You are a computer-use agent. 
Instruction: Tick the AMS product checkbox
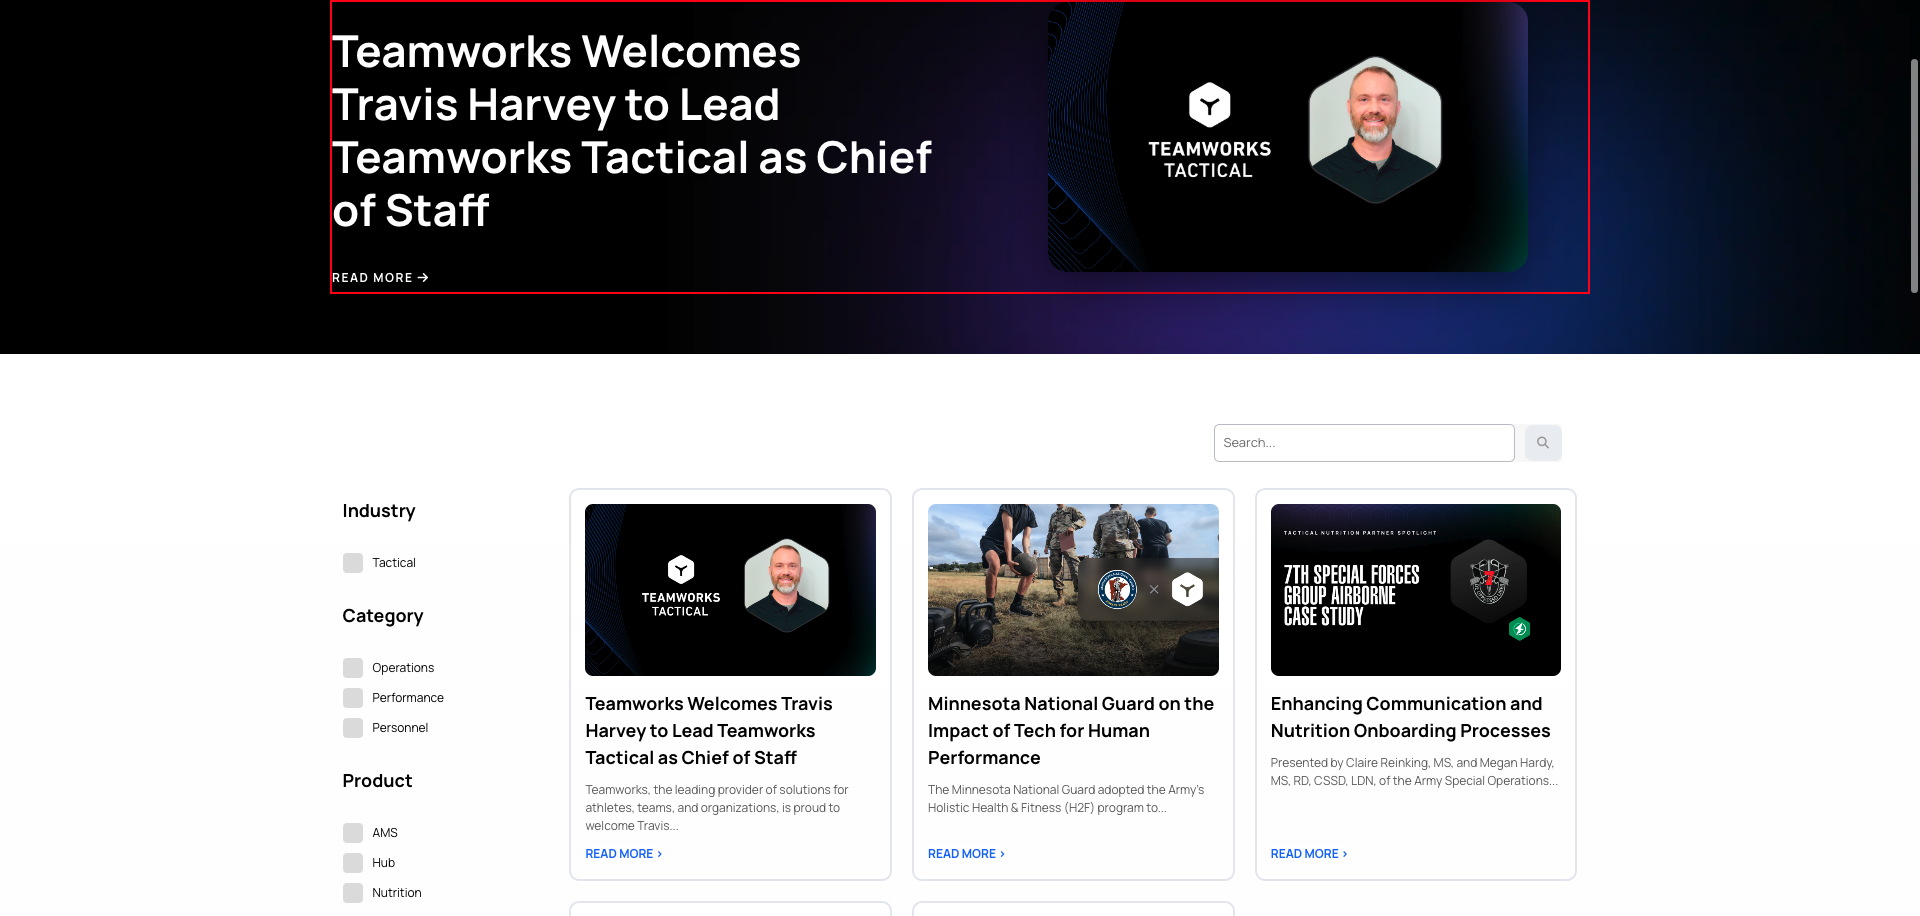click(353, 833)
